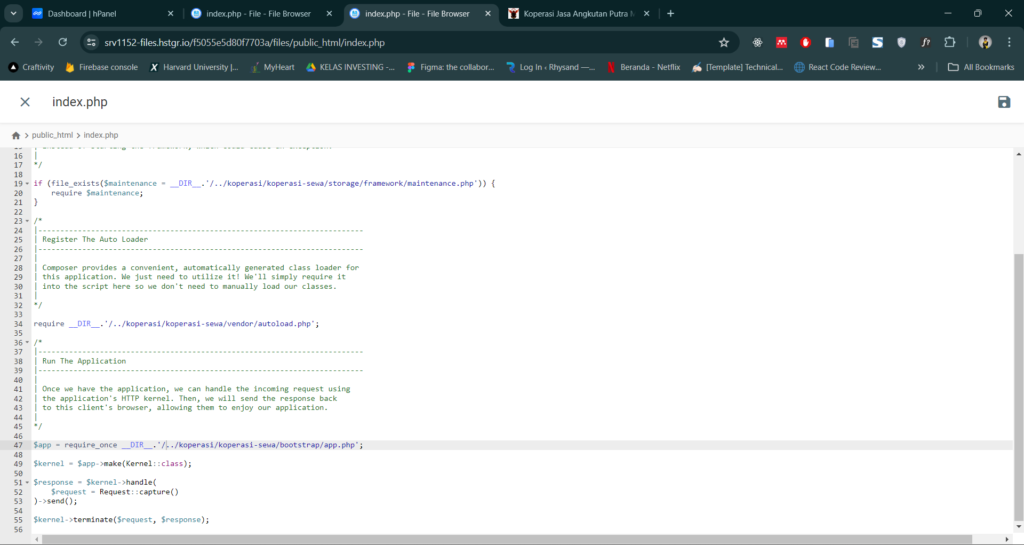Open red M extension icon
The width and height of the screenshot is (1024, 545).
tap(781, 42)
